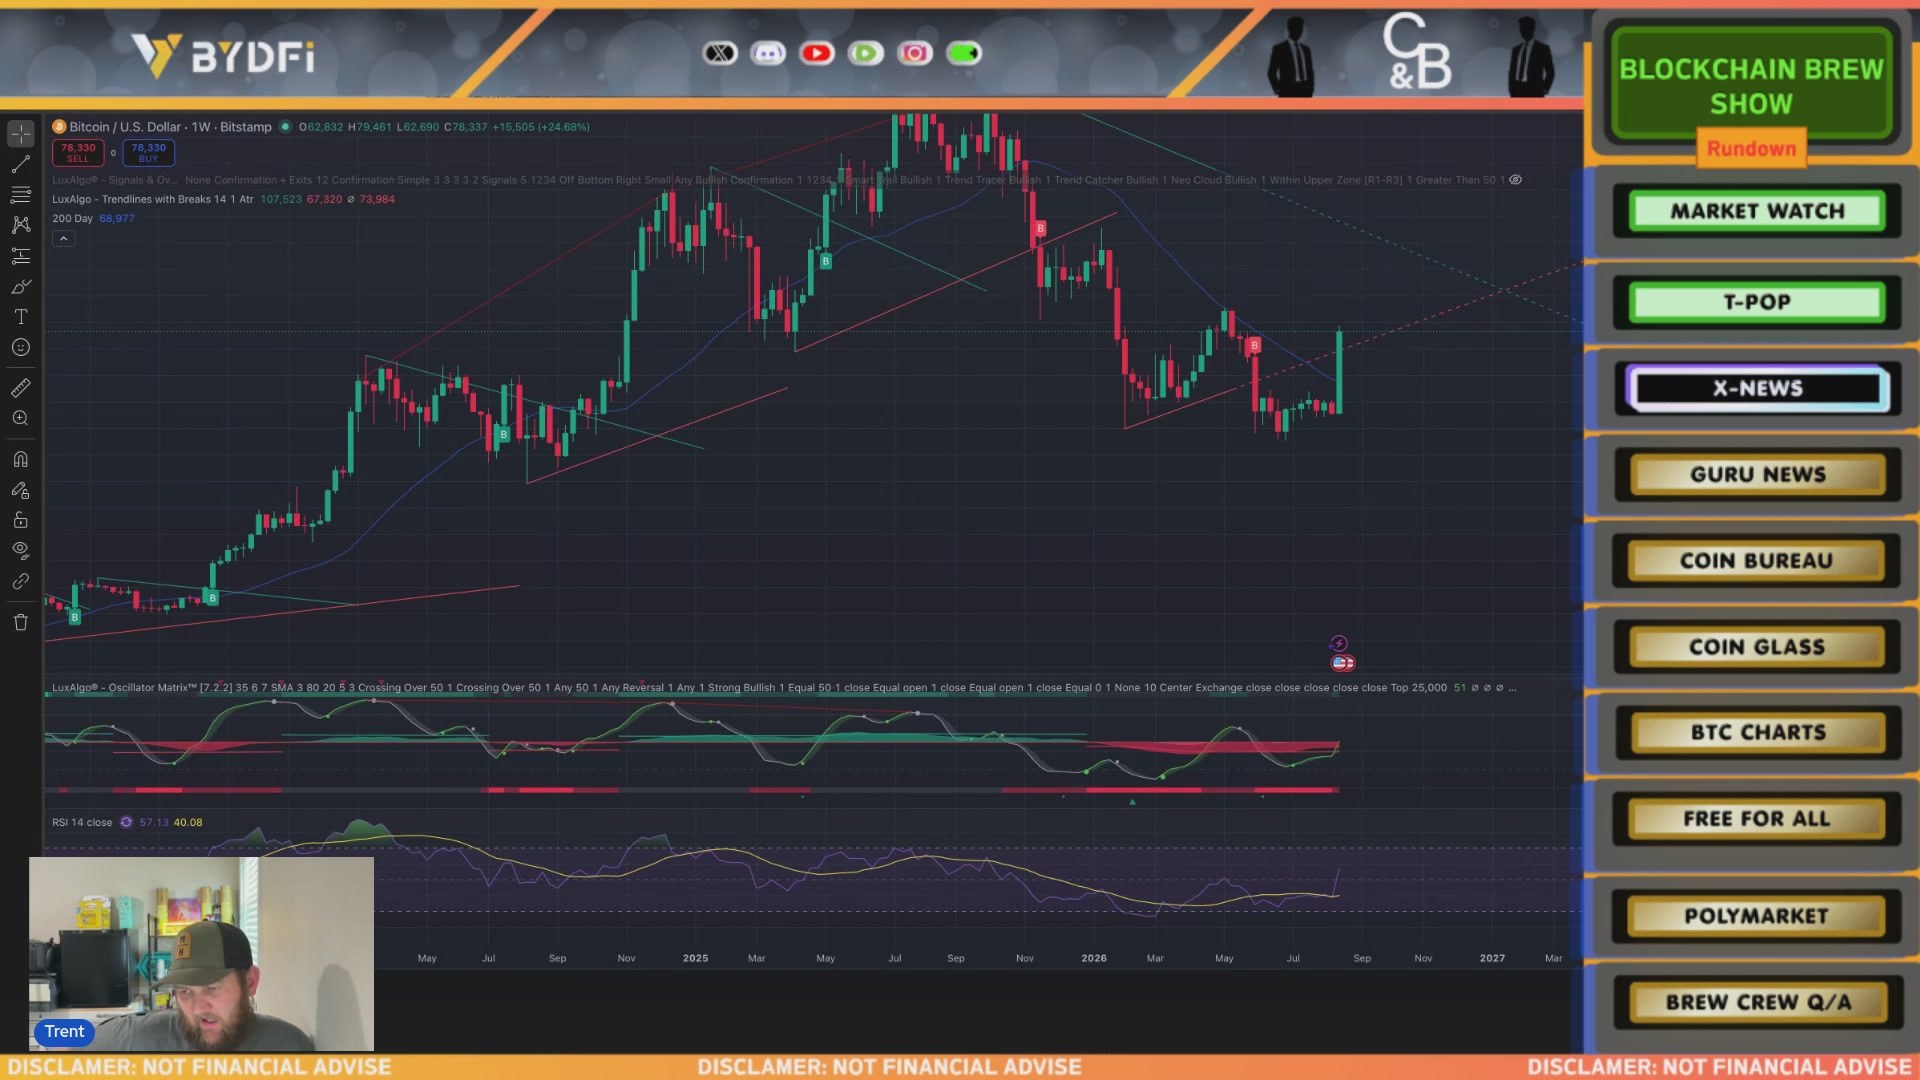Select the trend line drawing tool
1920x1080 pixels.
click(x=21, y=164)
